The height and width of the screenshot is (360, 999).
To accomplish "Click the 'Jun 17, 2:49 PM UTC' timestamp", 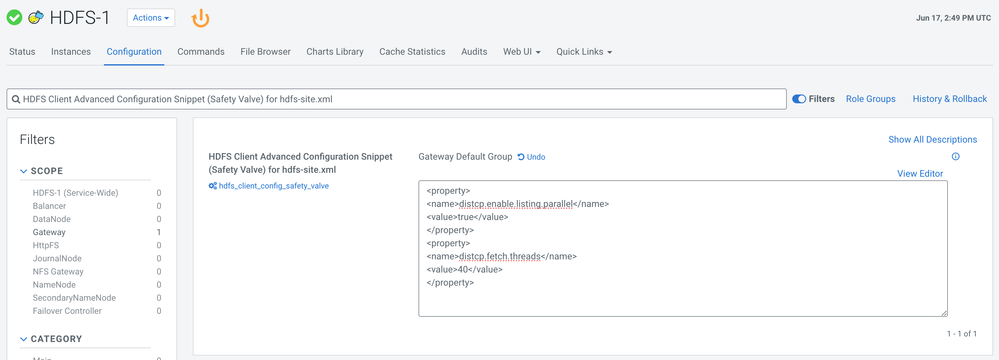I will pos(954,18).
